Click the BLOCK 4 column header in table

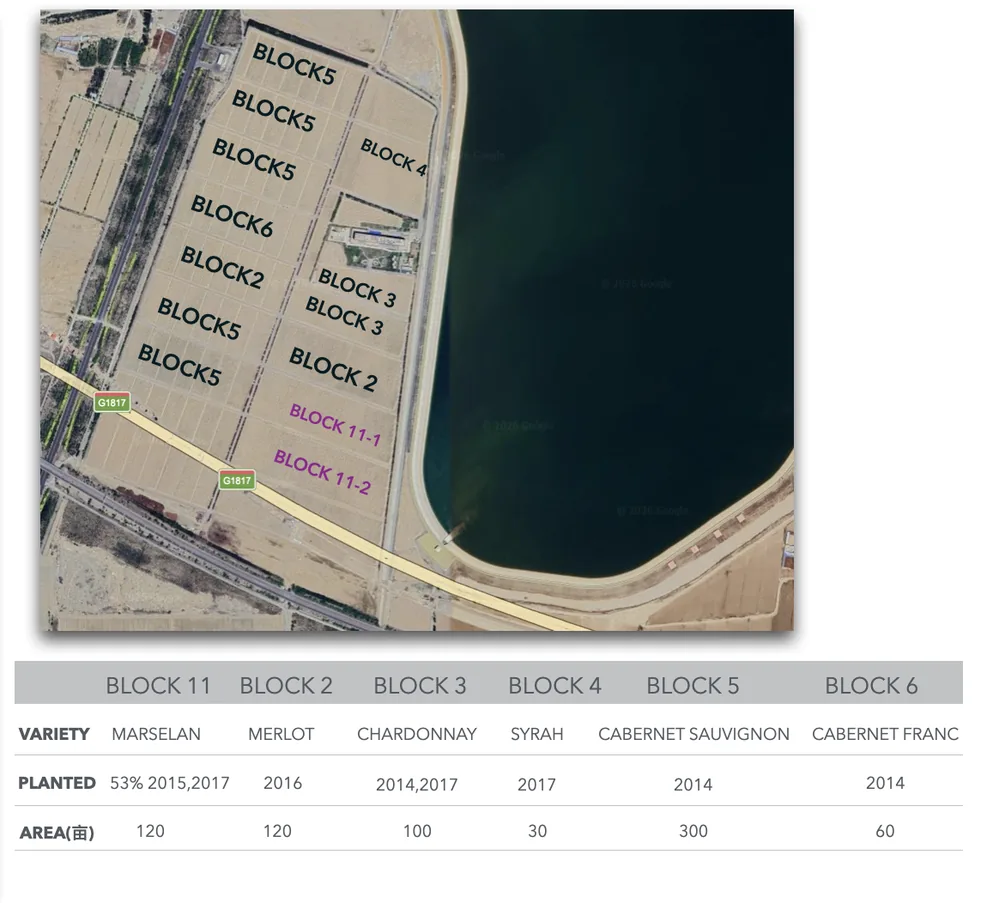[554, 686]
